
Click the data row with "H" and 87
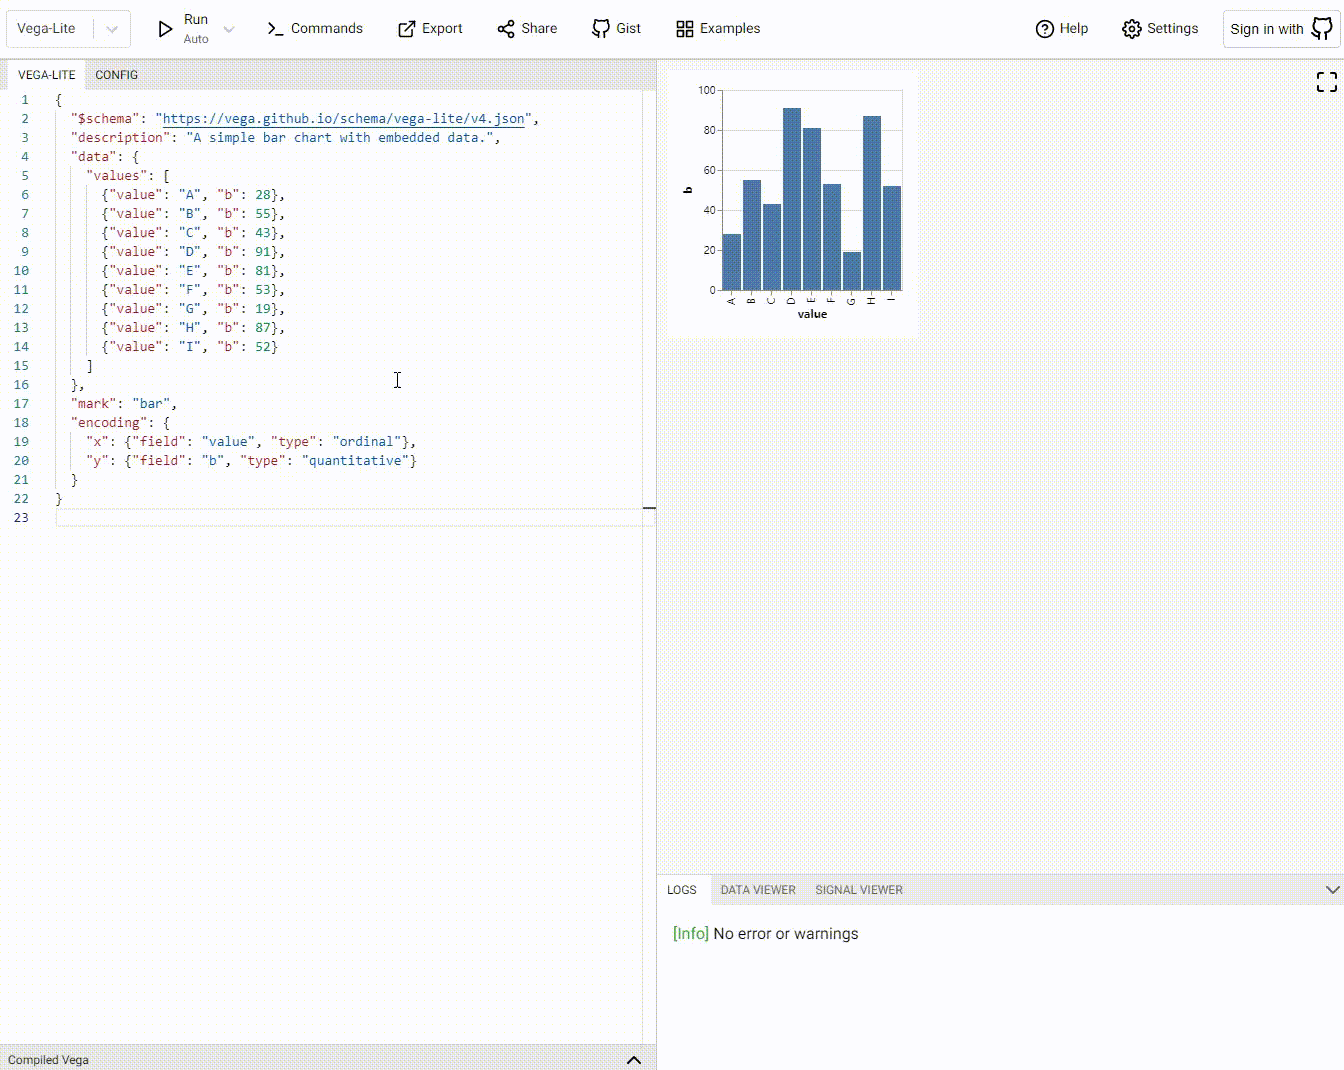tap(193, 328)
